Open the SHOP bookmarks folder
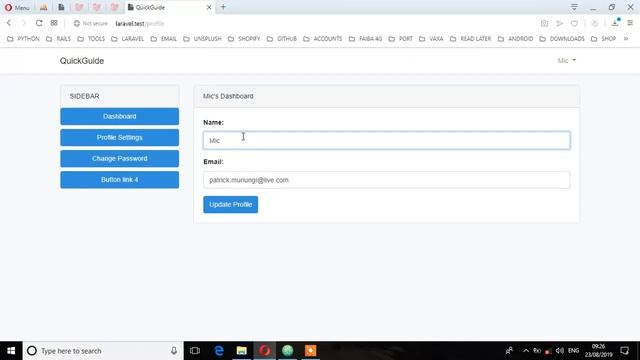The image size is (640, 360). point(603,39)
